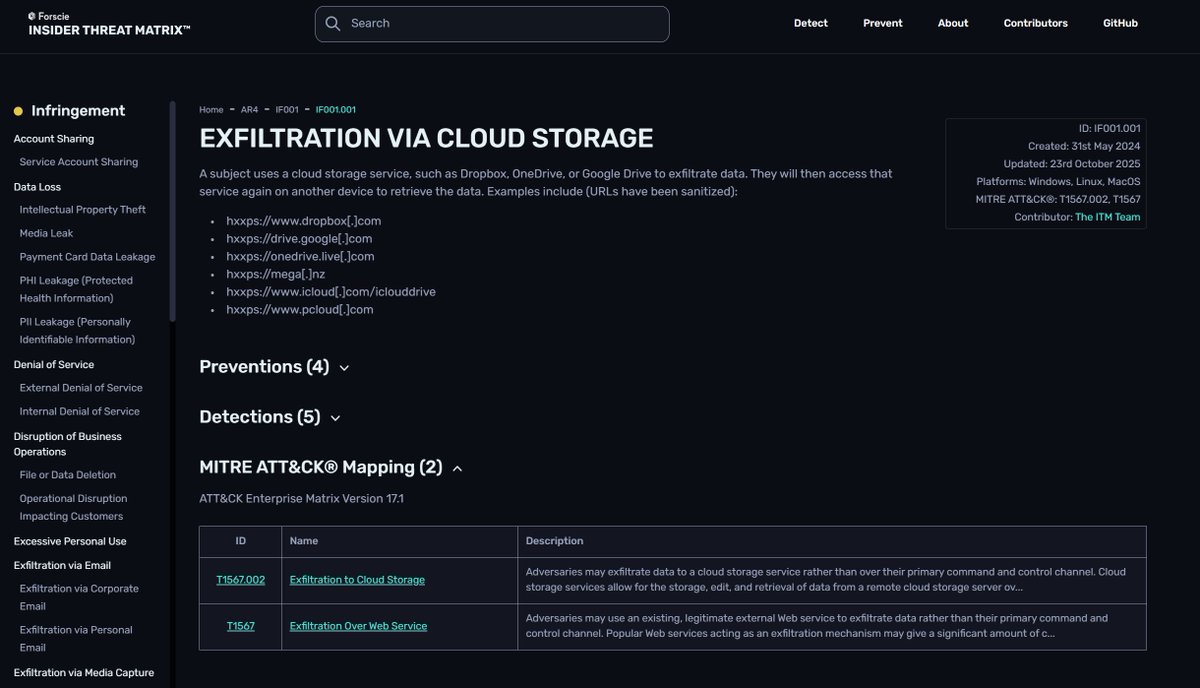
Task: Select PHI Leakage sidebar item
Action: (76, 289)
